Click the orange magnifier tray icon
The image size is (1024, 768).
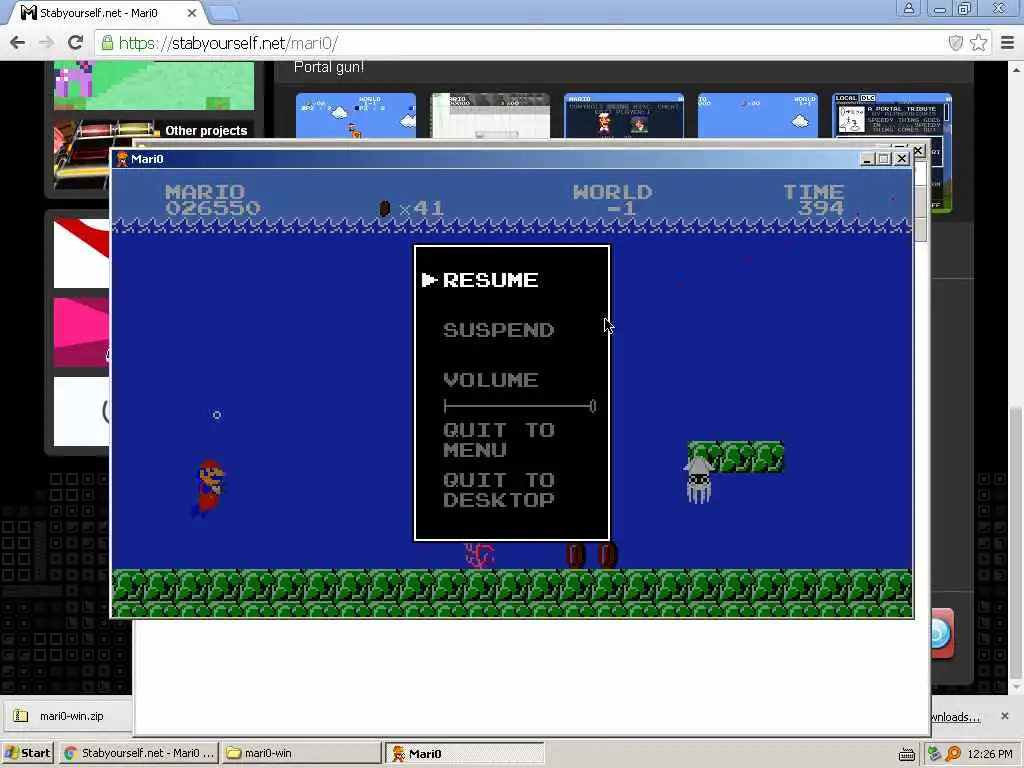(953, 754)
